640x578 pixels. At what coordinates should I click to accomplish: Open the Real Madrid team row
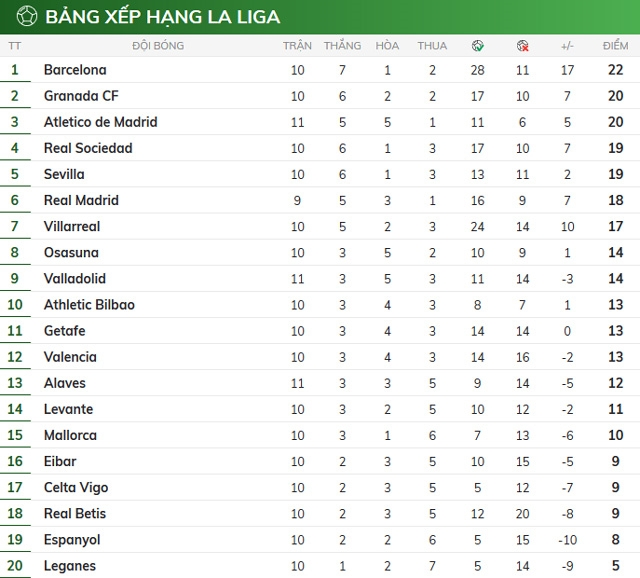81,200
